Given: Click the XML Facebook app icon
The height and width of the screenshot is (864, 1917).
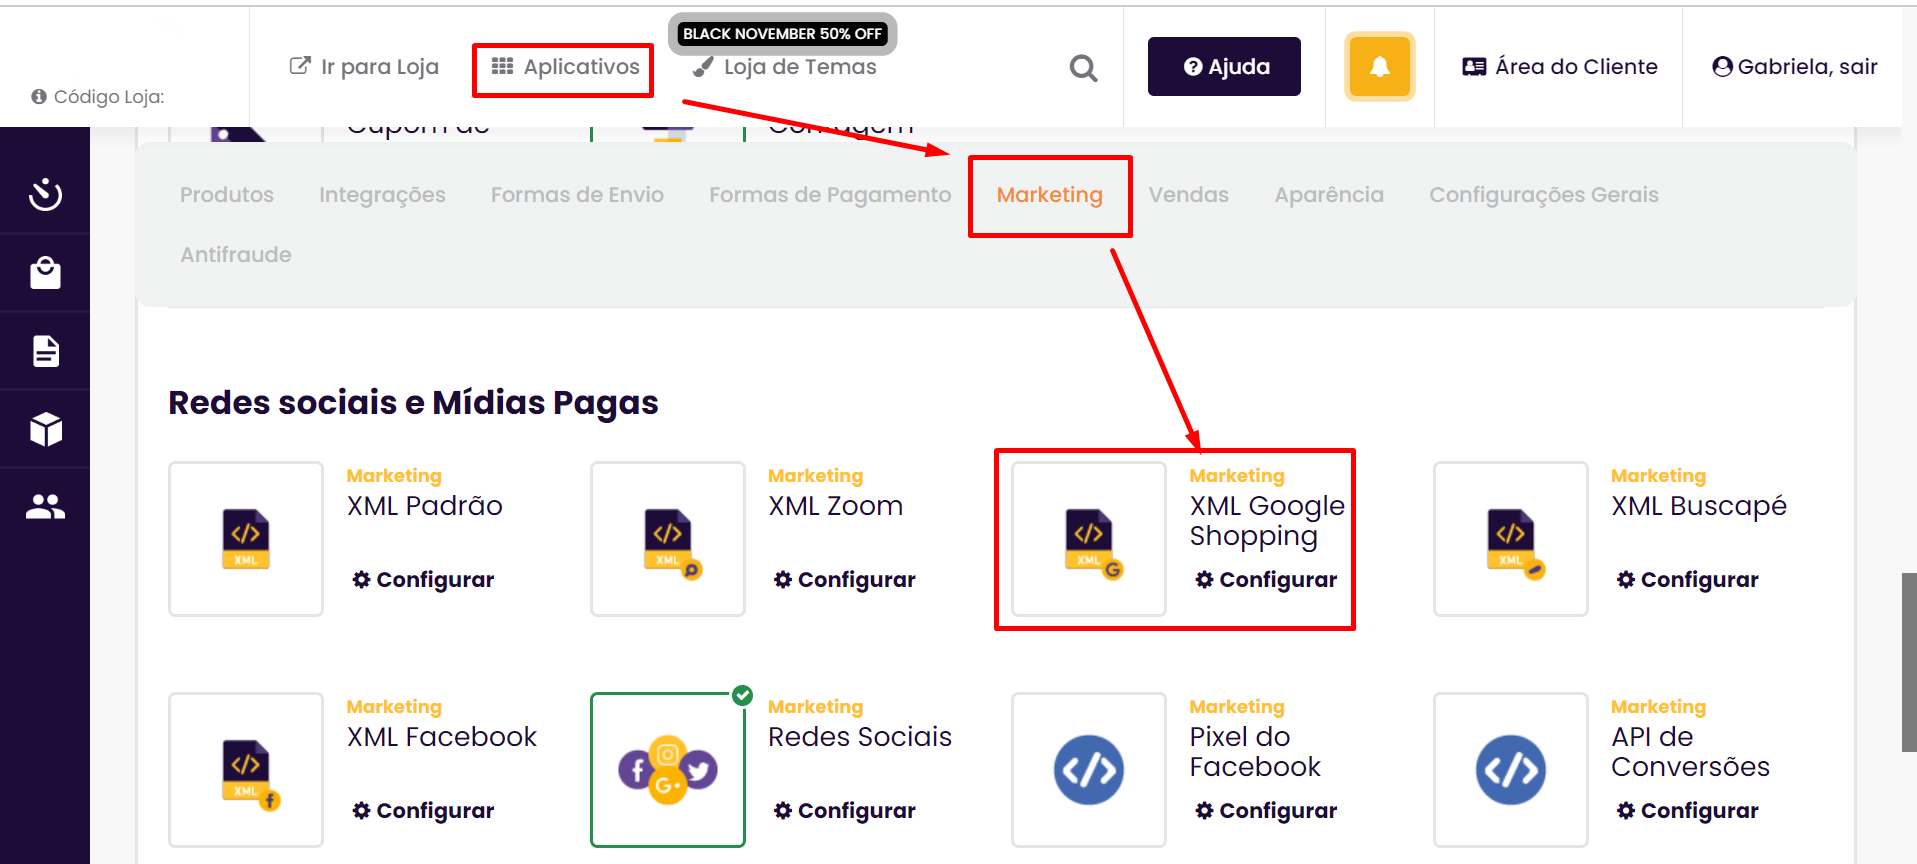Looking at the screenshot, I should point(246,770).
